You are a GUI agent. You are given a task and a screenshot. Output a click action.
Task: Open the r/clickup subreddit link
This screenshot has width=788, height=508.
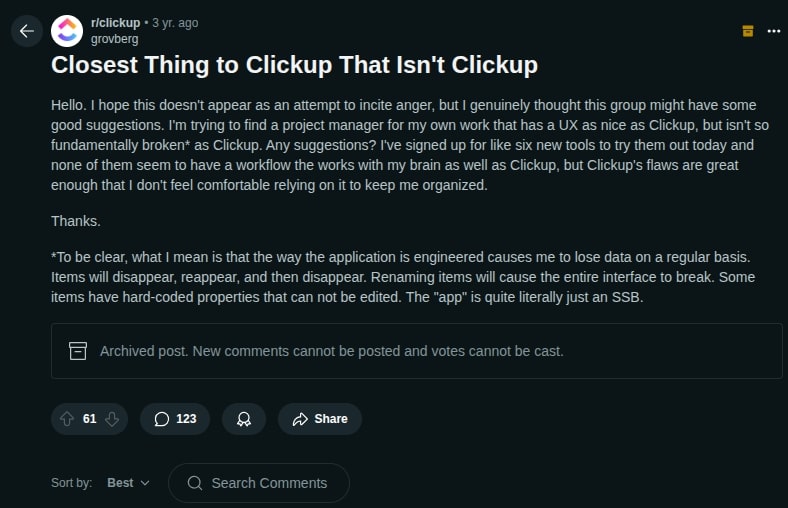pos(115,22)
